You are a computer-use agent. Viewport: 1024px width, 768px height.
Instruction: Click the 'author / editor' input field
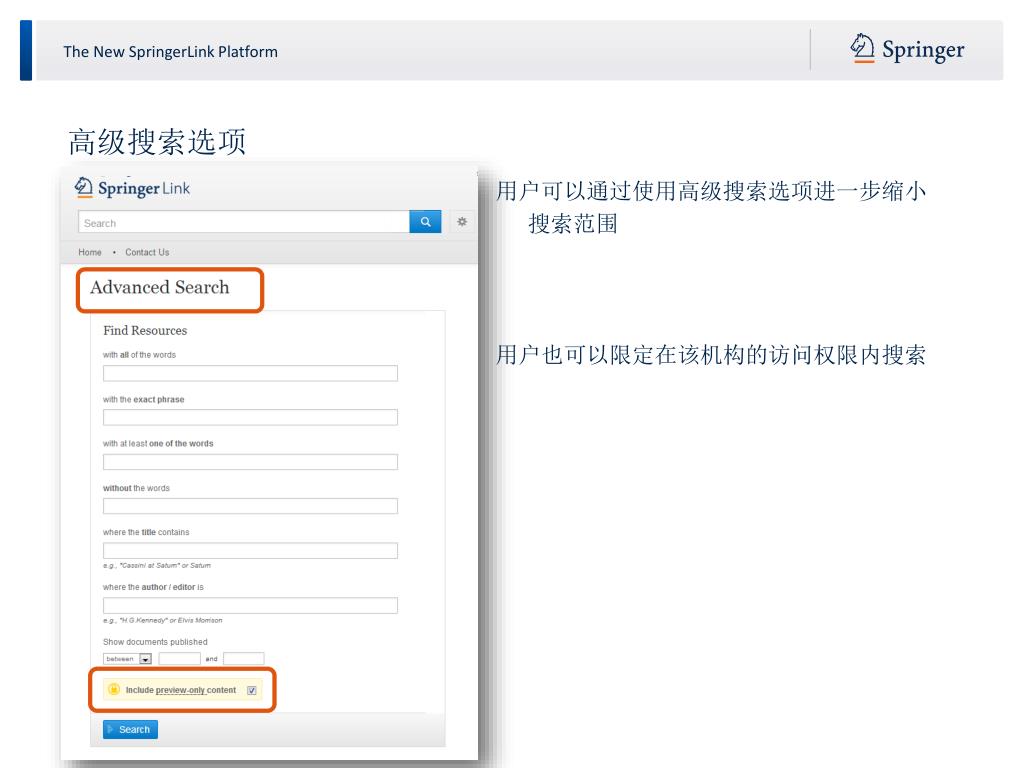coord(250,605)
